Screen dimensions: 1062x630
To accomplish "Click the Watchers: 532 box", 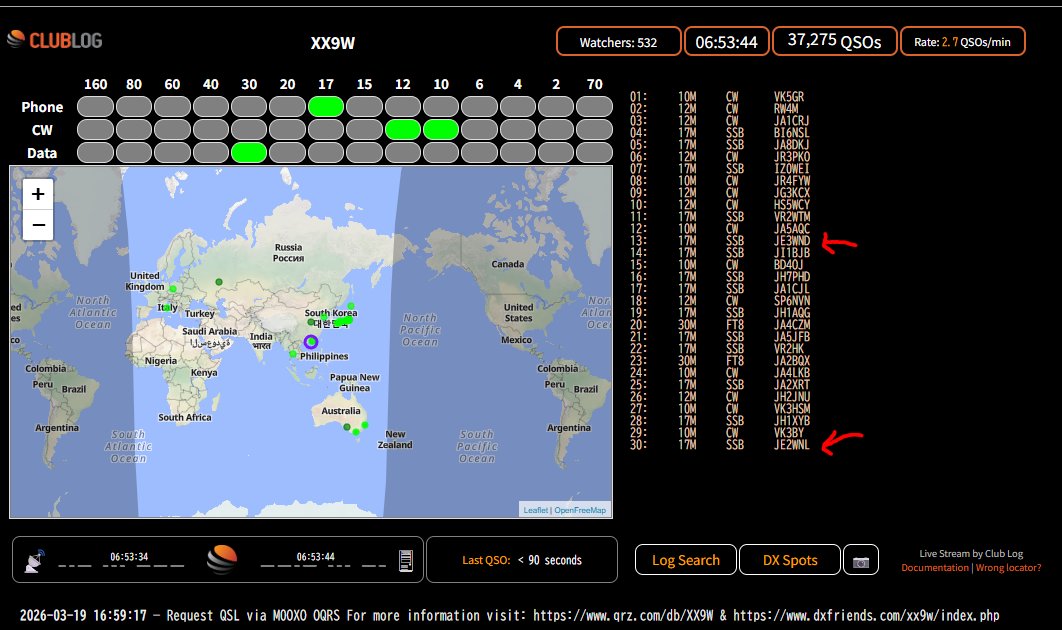I will [x=618, y=42].
